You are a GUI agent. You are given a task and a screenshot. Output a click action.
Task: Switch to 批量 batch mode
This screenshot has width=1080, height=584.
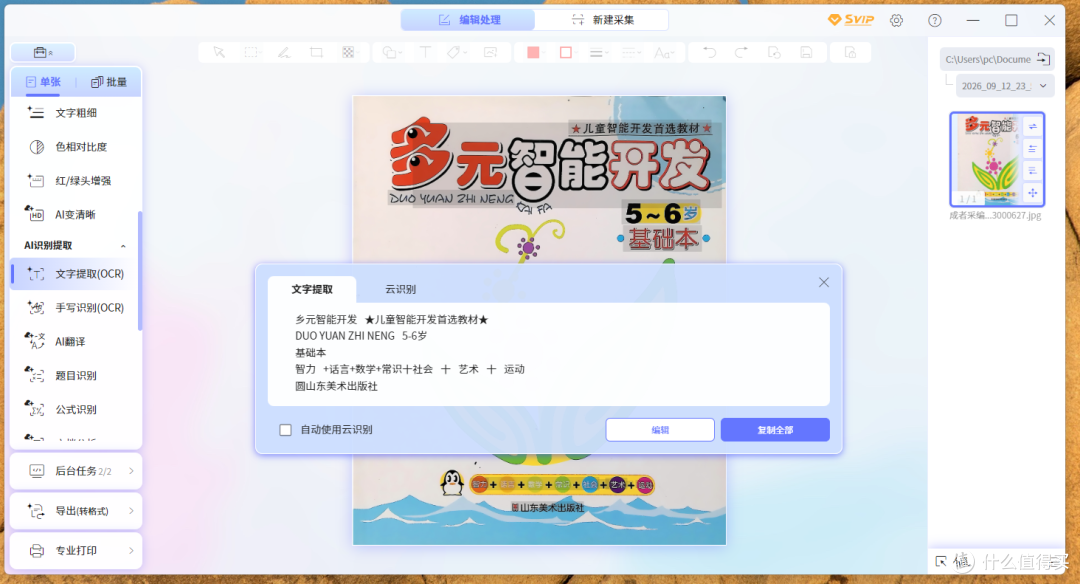tap(109, 82)
